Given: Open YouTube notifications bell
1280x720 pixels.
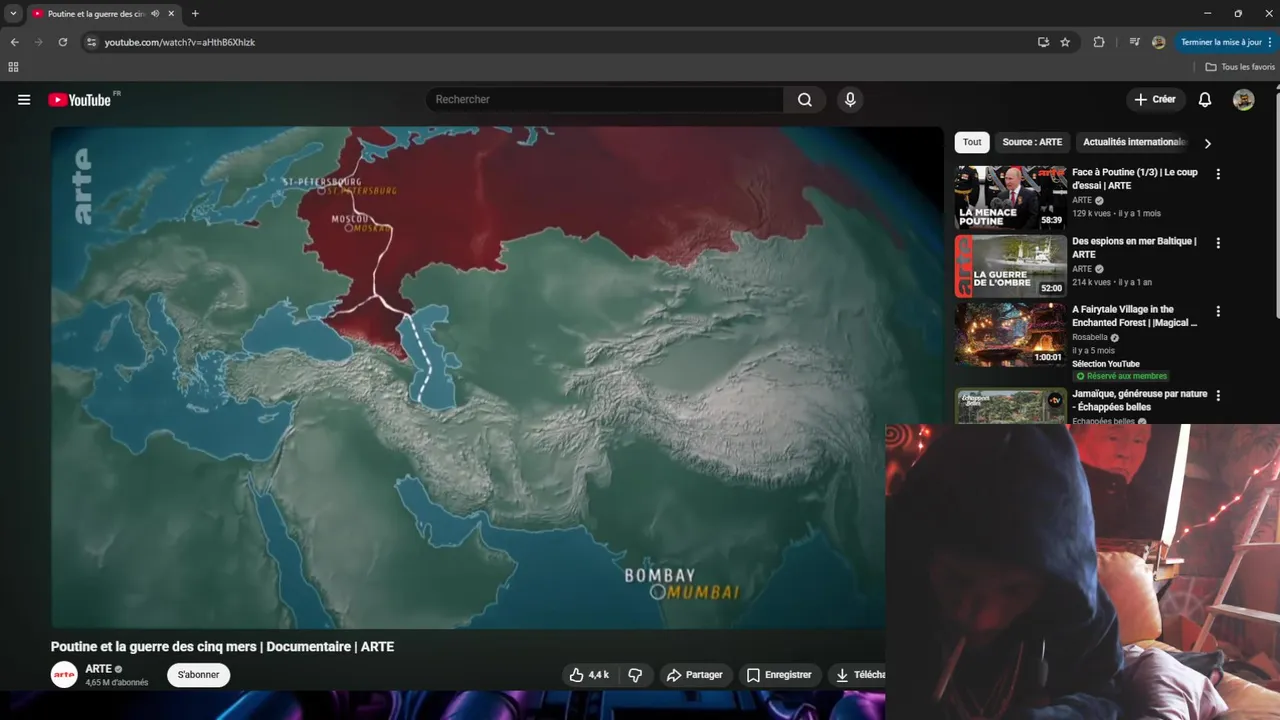Looking at the screenshot, I should click(x=1205, y=100).
